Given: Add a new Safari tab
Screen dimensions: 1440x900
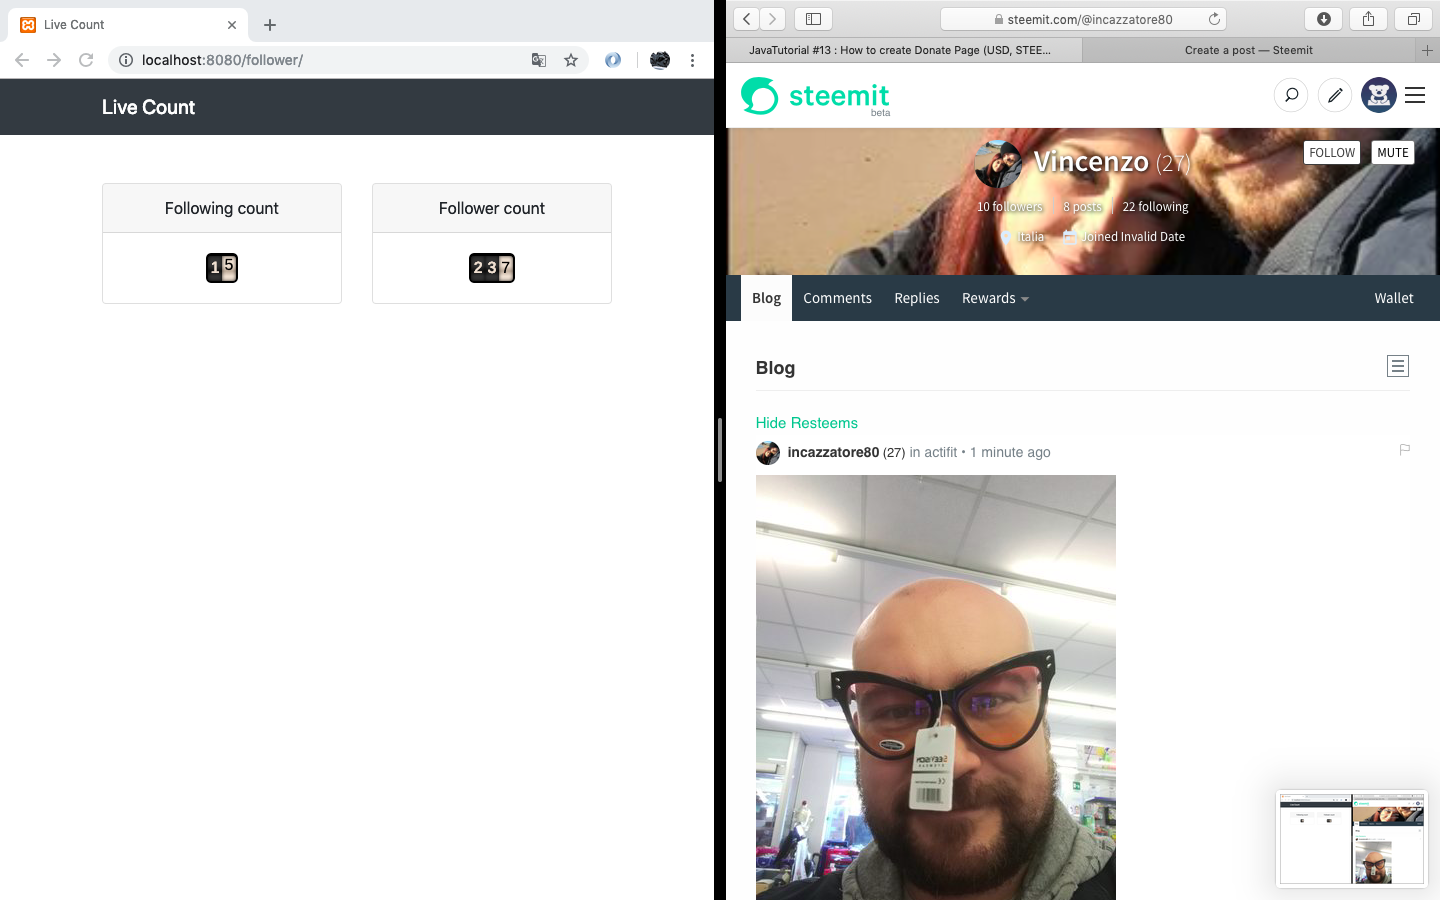Looking at the screenshot, I should 1428,50.
